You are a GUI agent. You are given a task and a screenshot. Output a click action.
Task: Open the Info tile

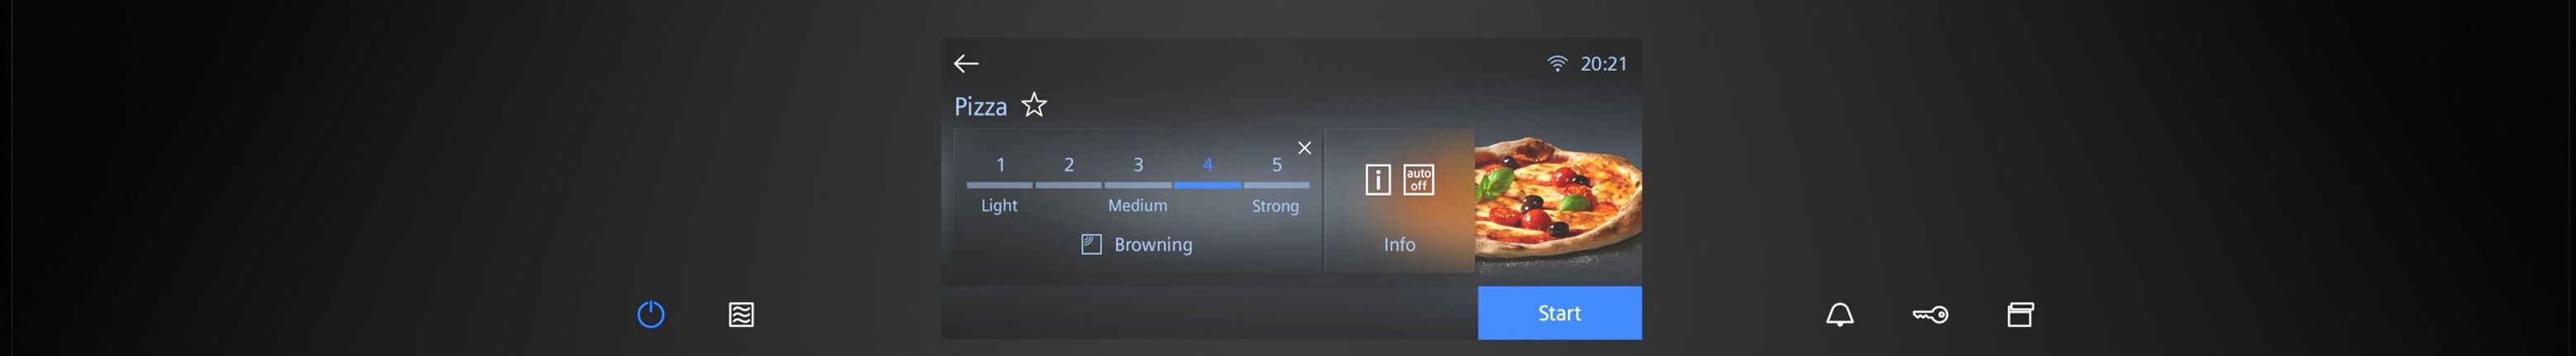click(x=1399, y=244)
